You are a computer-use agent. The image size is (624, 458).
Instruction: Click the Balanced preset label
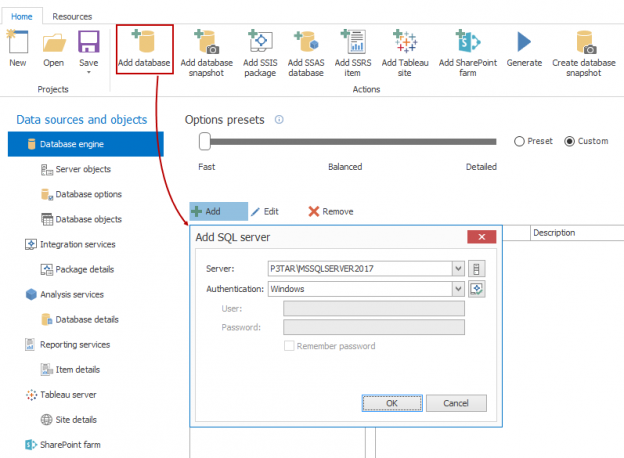[345, 167]
